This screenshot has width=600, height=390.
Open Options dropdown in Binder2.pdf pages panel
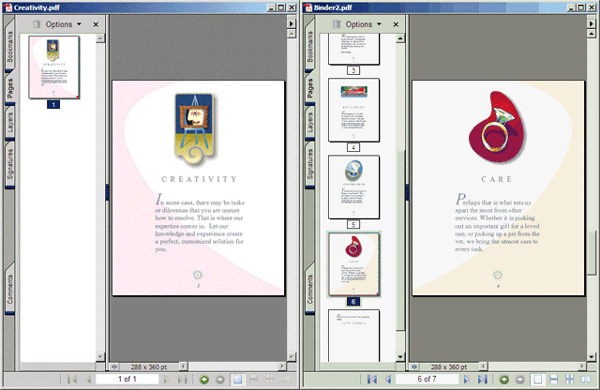tap(363, 24)
